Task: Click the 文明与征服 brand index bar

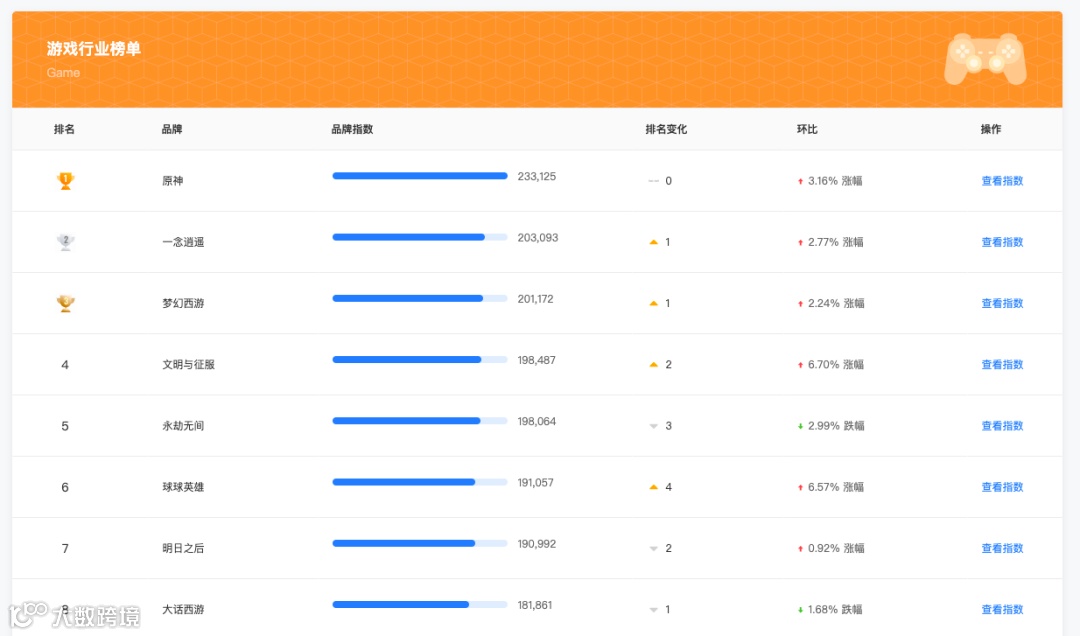Action: (420, 360)
